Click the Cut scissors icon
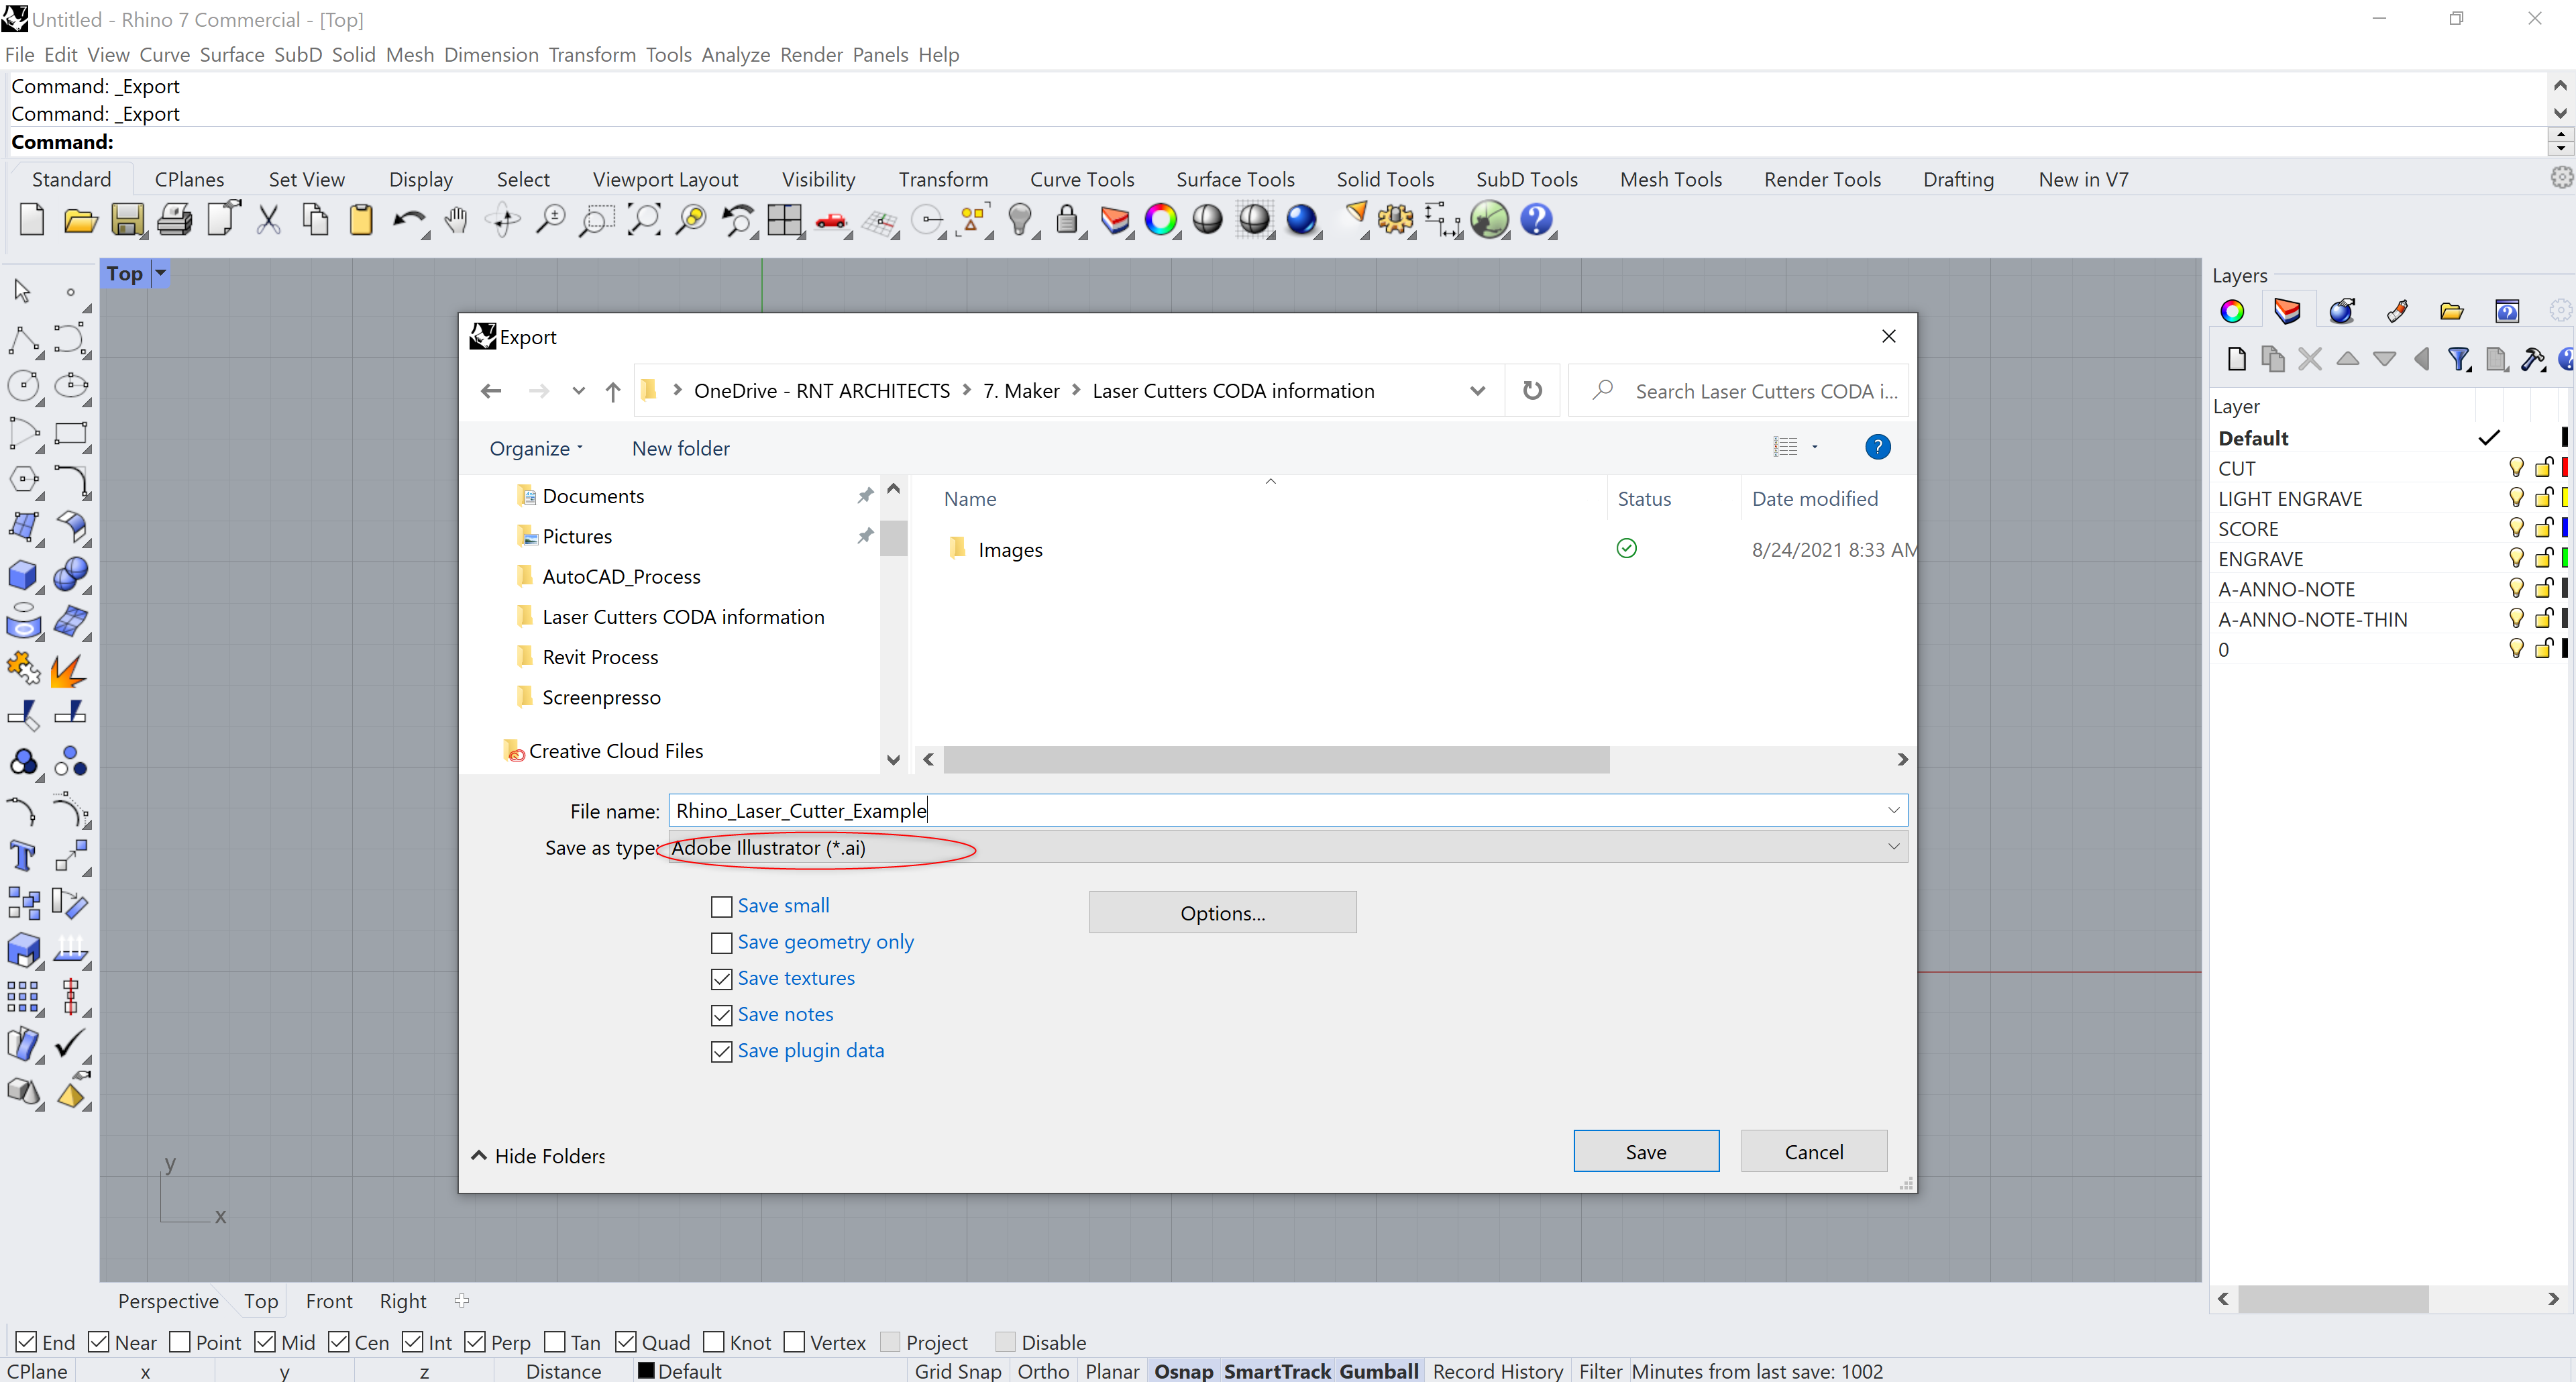Image resolution: width=2576 pixels, height=1382 pixels. (x=268, y=219)
